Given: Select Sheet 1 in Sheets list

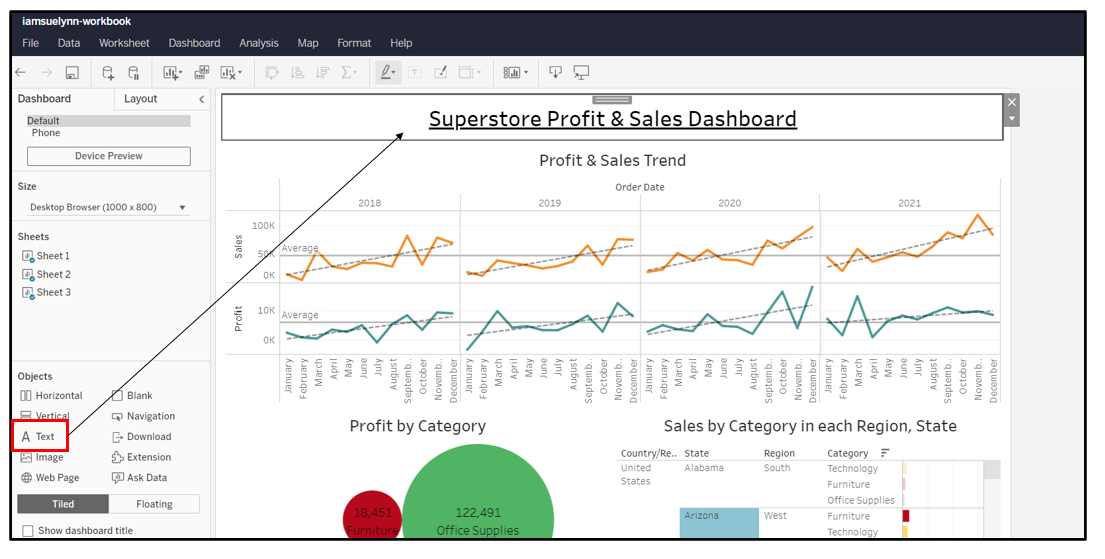Looking at the screenshot, I should [x=46, y=256].
